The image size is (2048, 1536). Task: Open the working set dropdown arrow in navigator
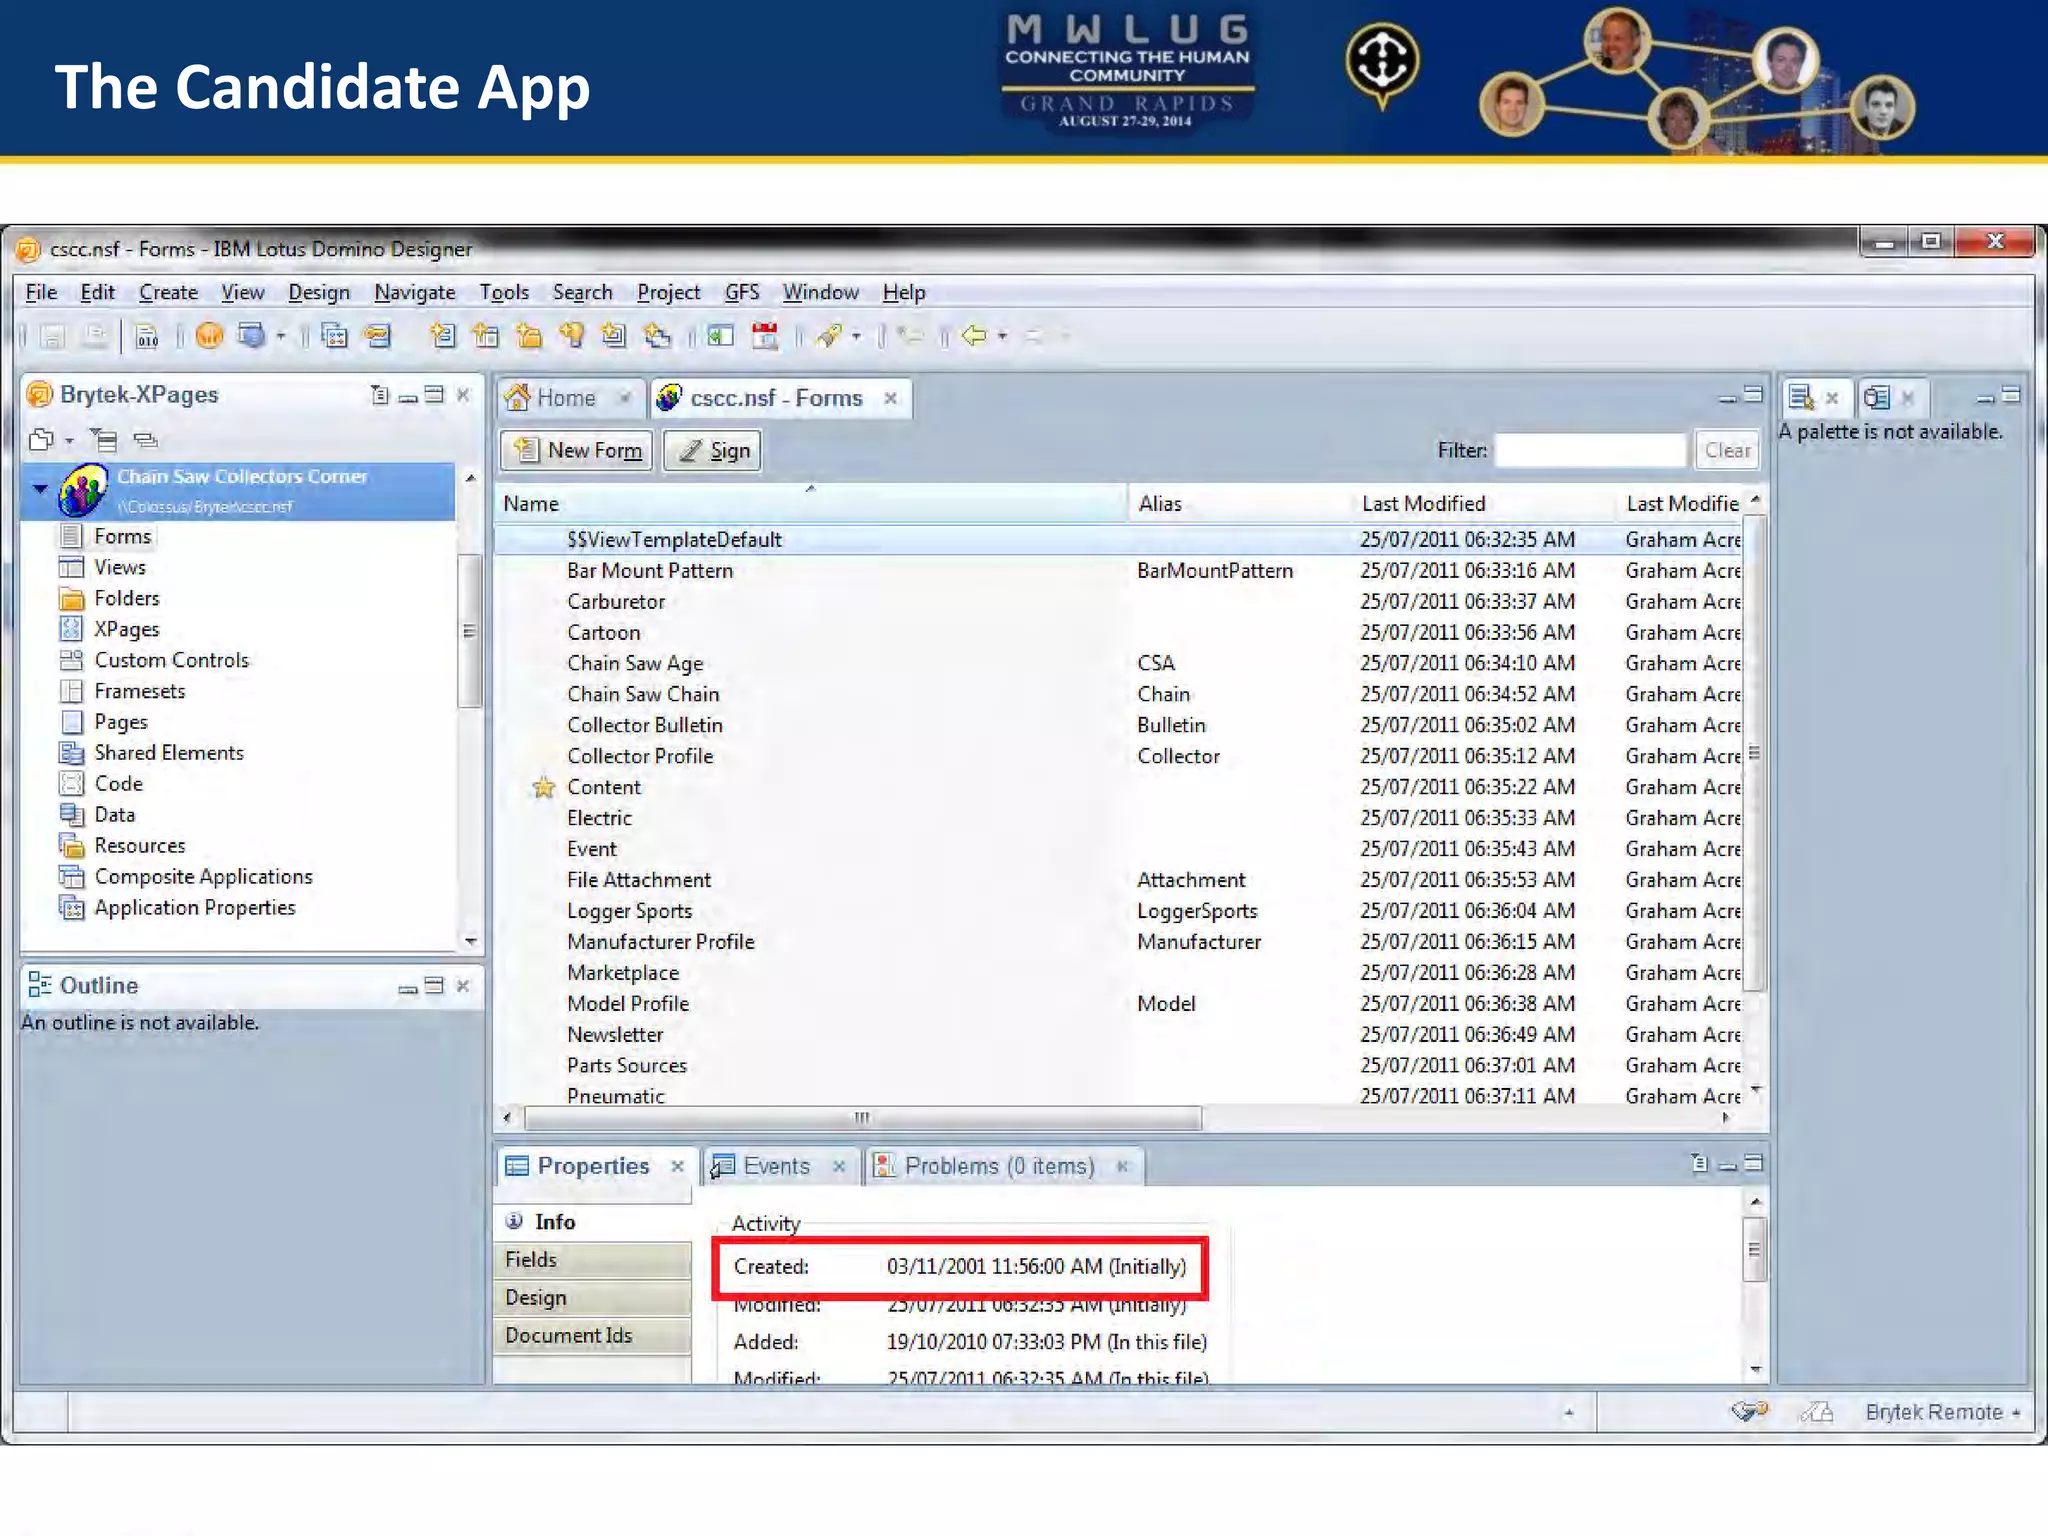69,440
